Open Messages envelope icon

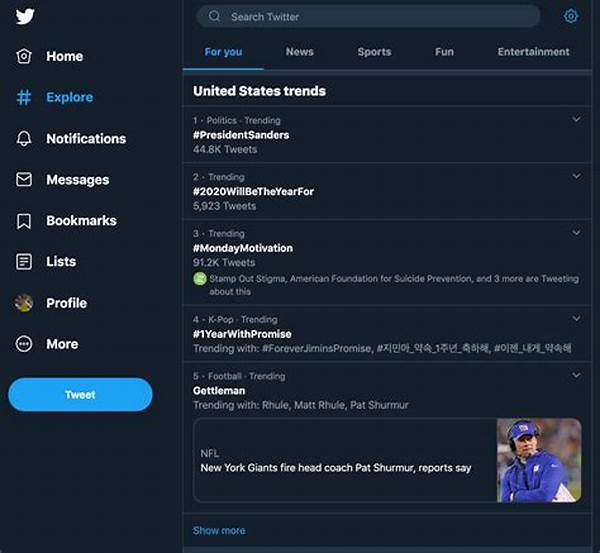click(x=24, y=180)
